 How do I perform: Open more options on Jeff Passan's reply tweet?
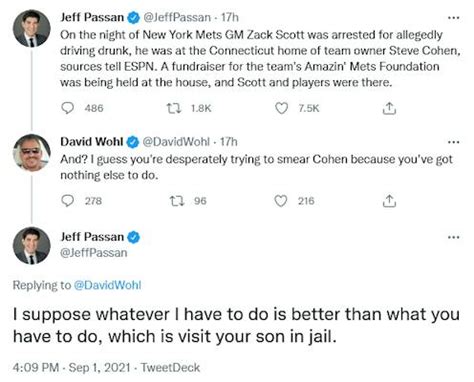[x=454, y=237]
